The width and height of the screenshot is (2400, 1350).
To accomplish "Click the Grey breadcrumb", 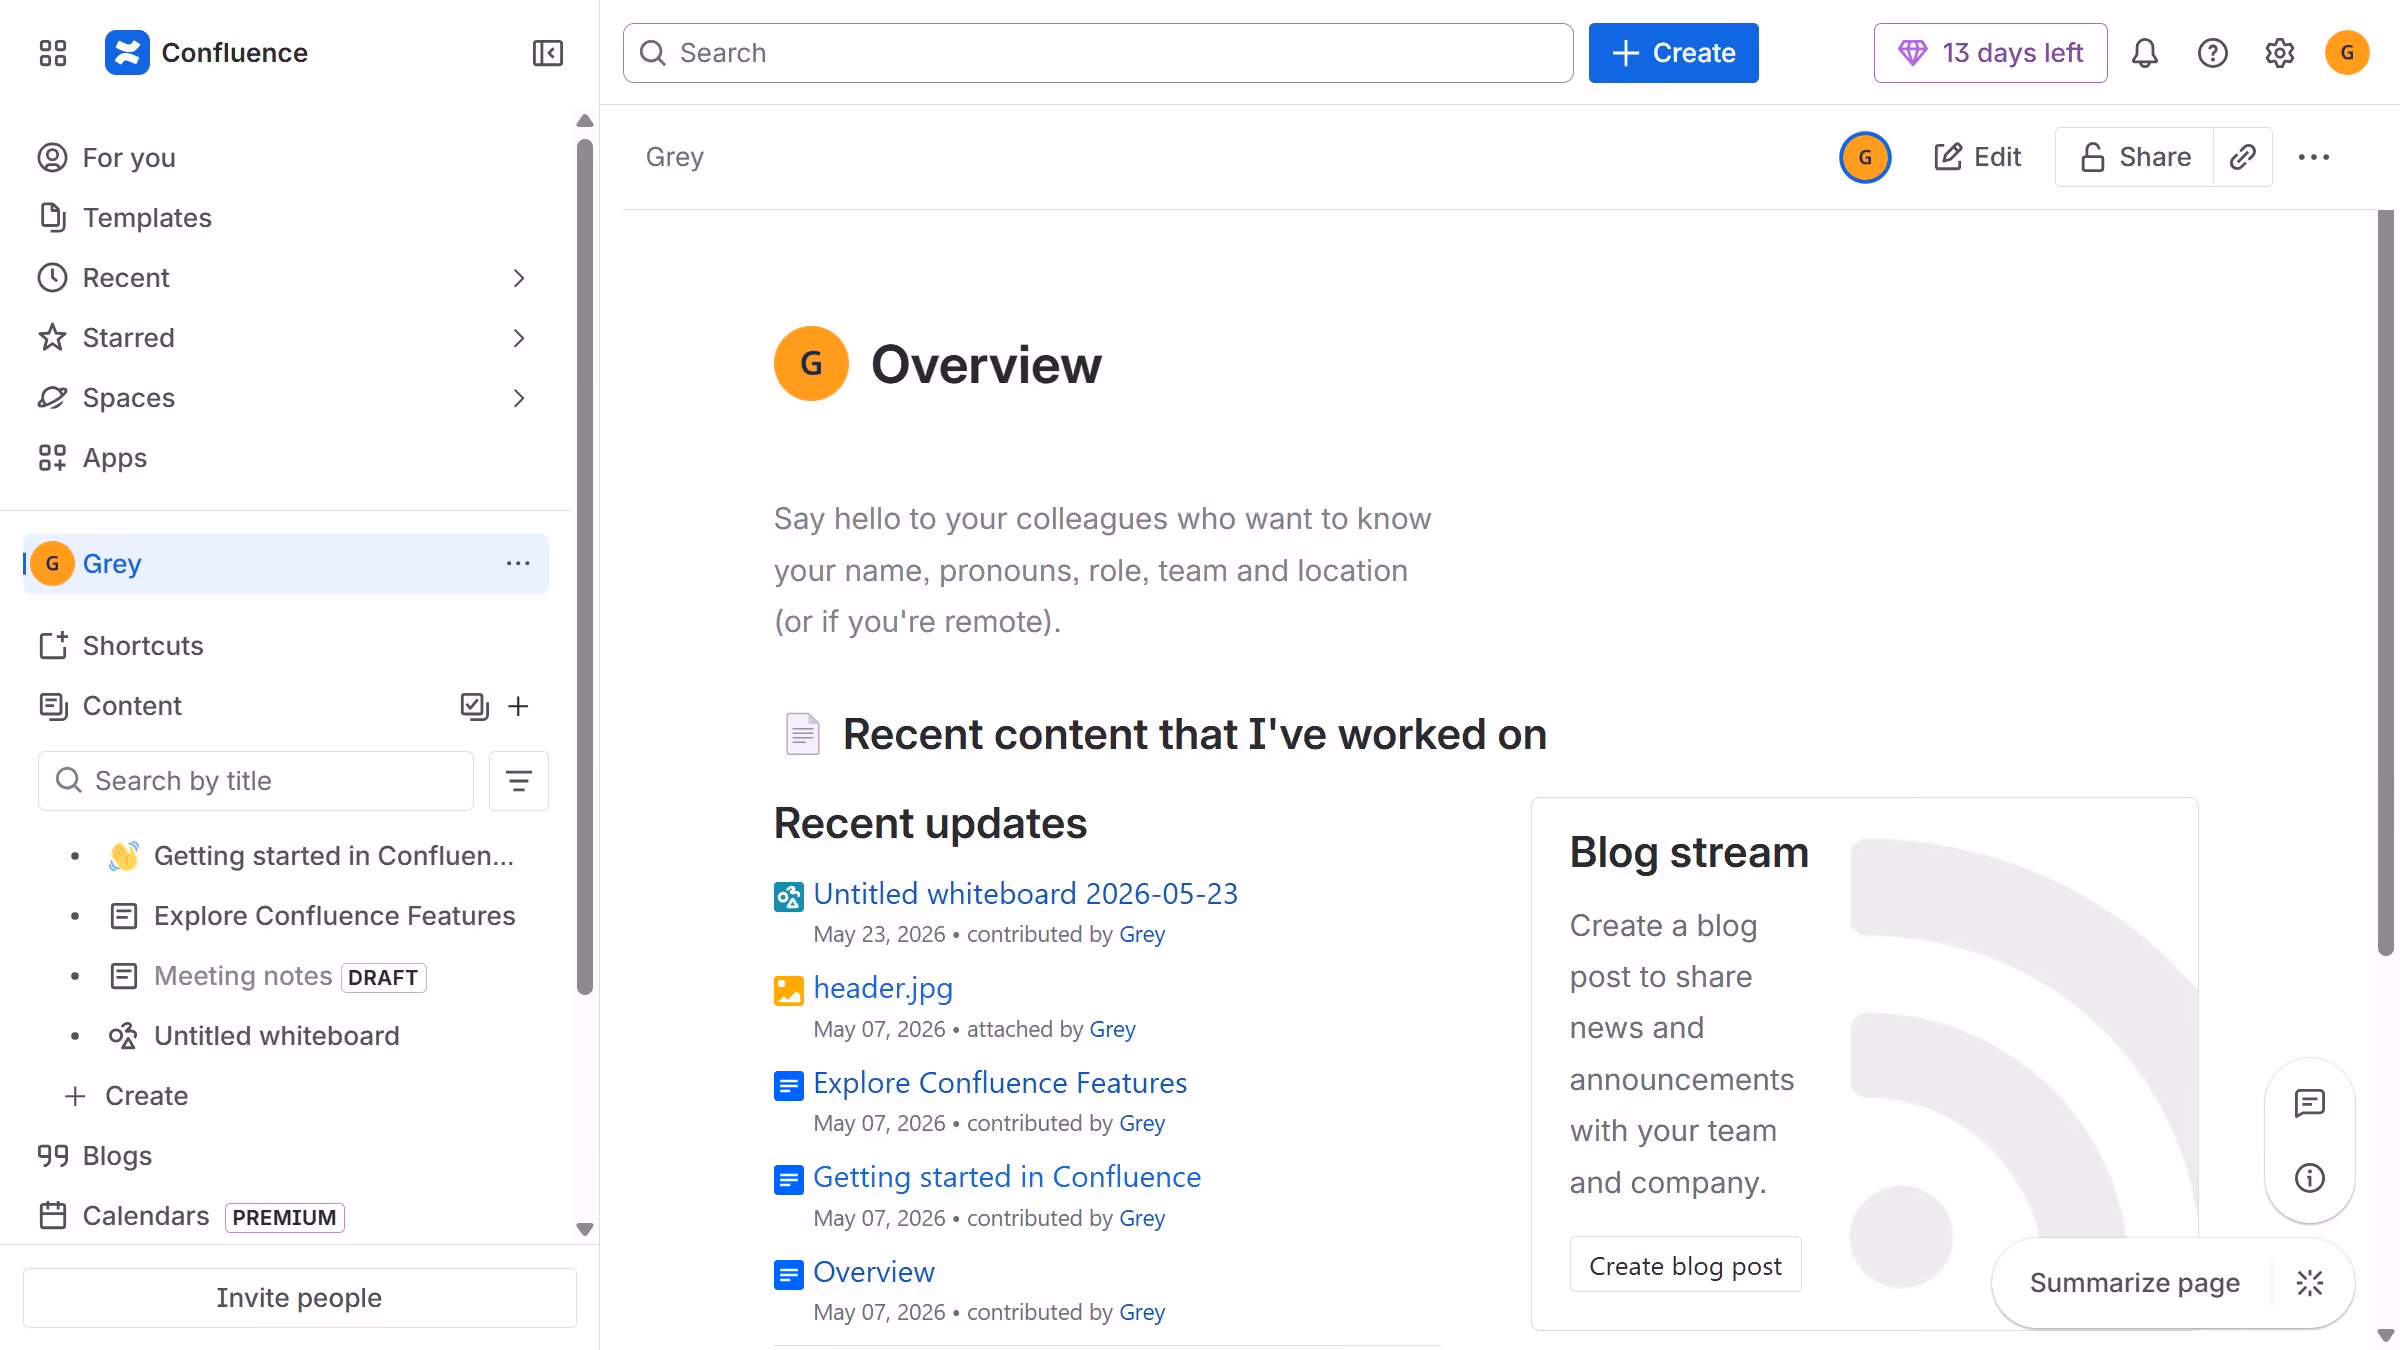I will [674, 157].
